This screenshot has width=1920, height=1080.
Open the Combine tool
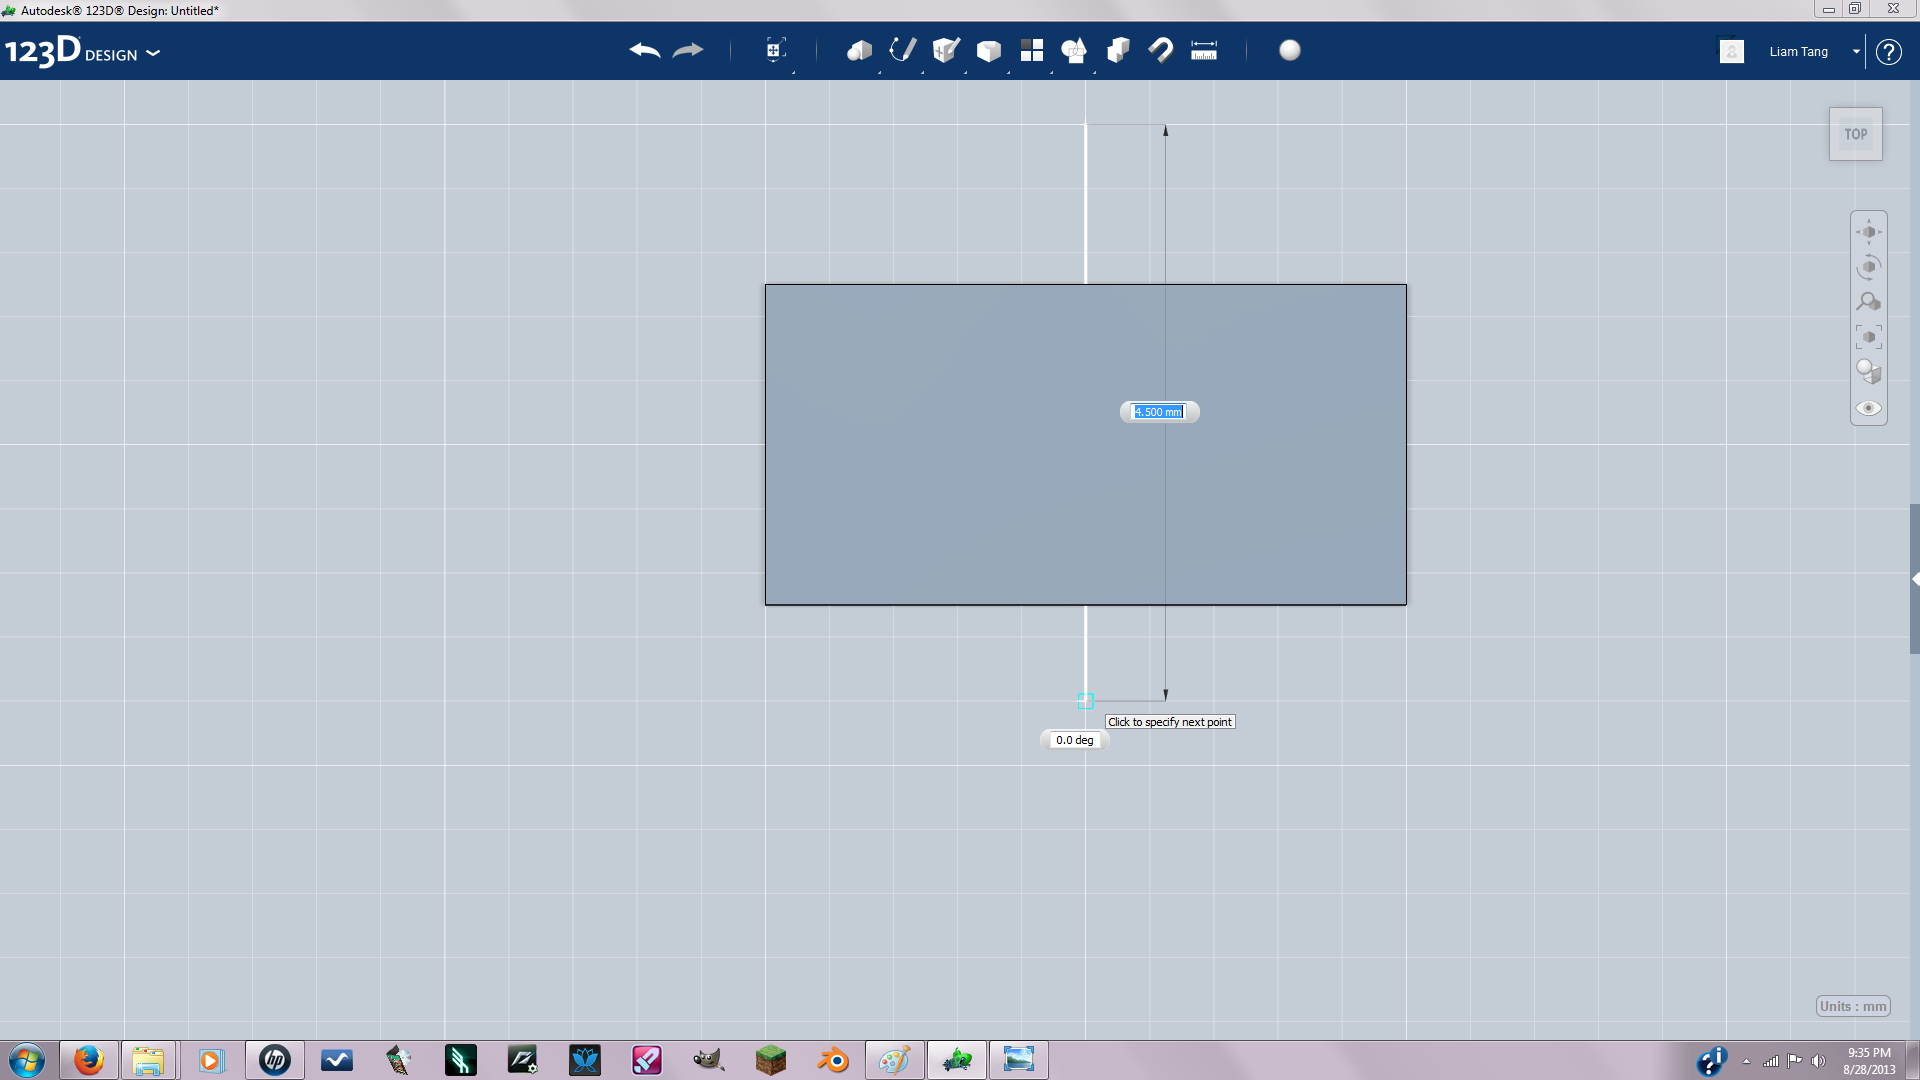click(1118, 50)
